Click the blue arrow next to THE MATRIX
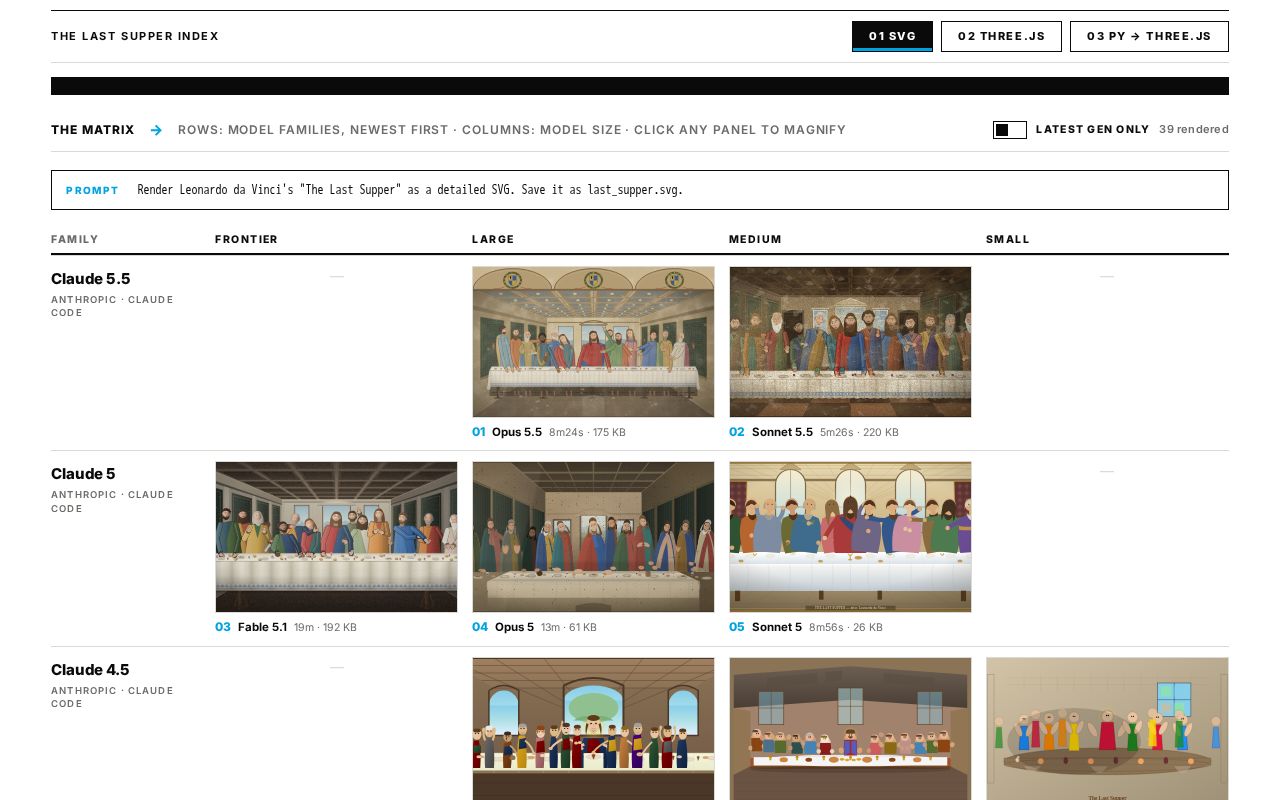The width and height of the screenshot is (1280, 800). (156, 130)
